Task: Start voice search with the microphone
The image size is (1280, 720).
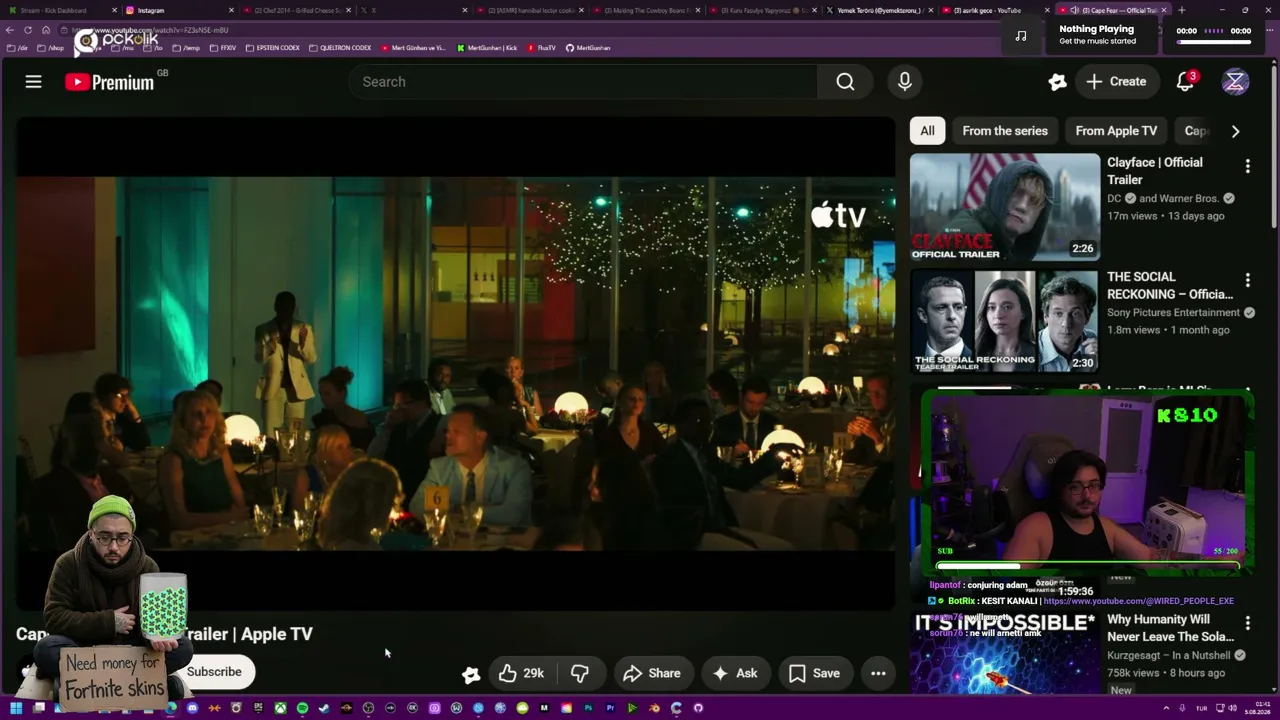Action: 904,82
